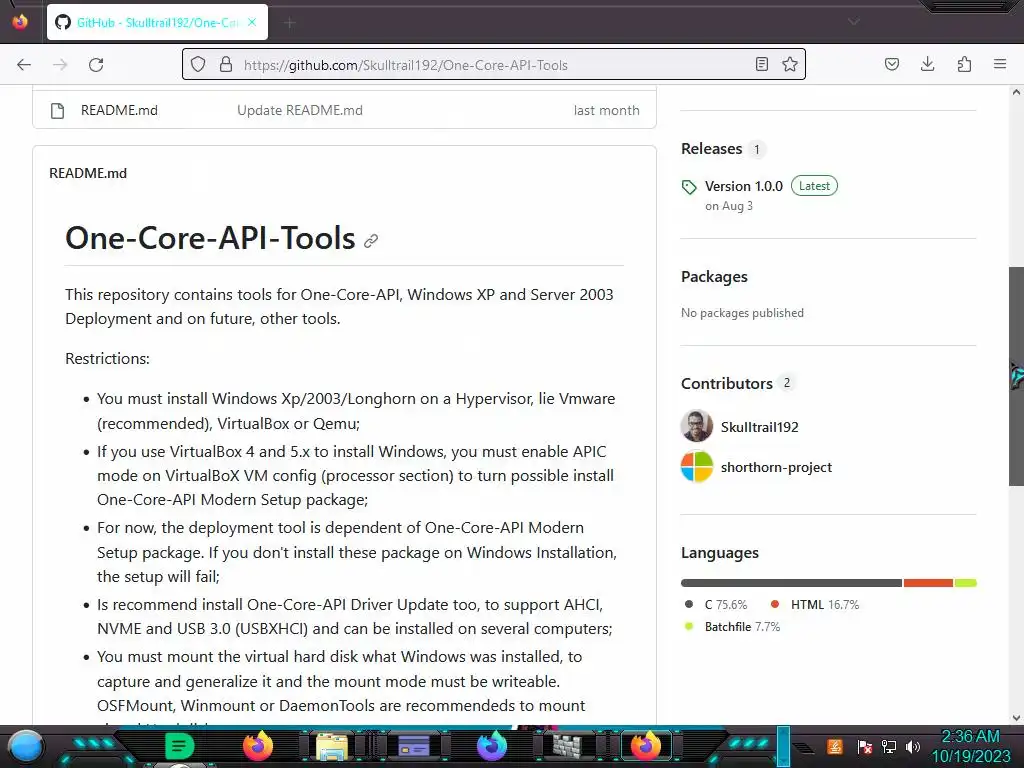Save page to Pocket
Image resolution: width=1024 pixels, height=768 pixels.
point(891,65)
